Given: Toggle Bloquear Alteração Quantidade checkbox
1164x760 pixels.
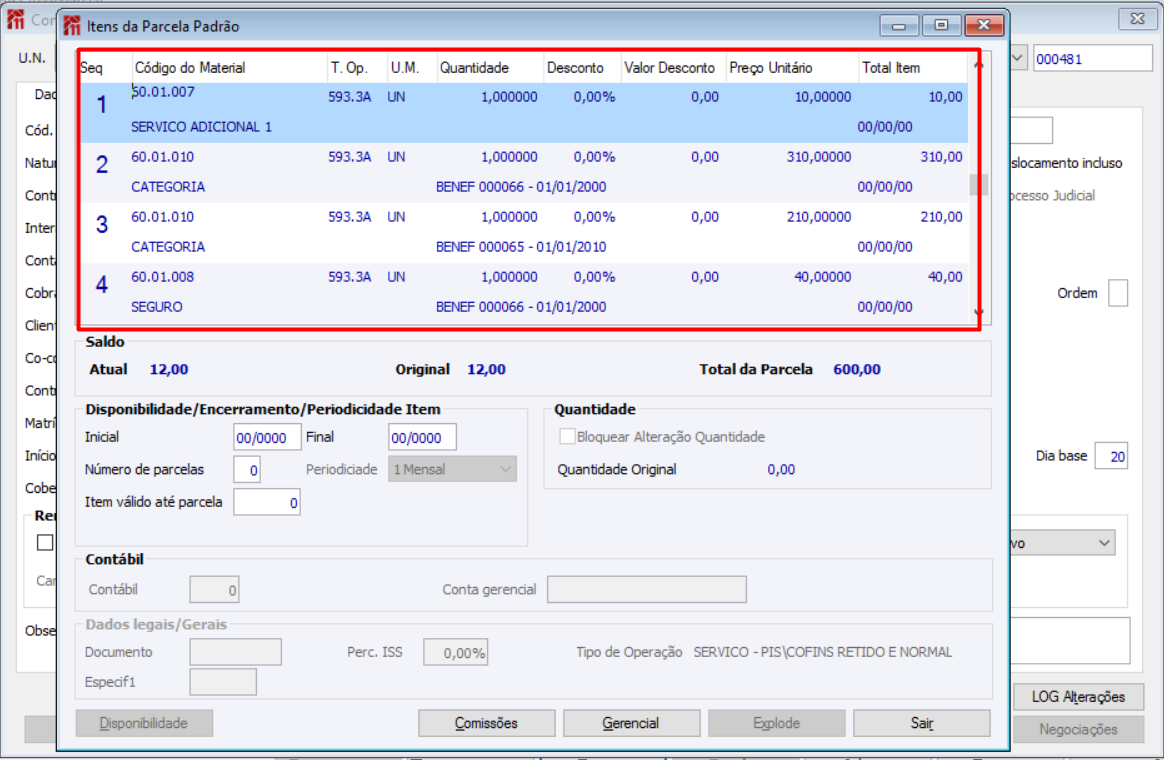Looking at the screenshot, I should pyautogui.click(x=568, y=437).
